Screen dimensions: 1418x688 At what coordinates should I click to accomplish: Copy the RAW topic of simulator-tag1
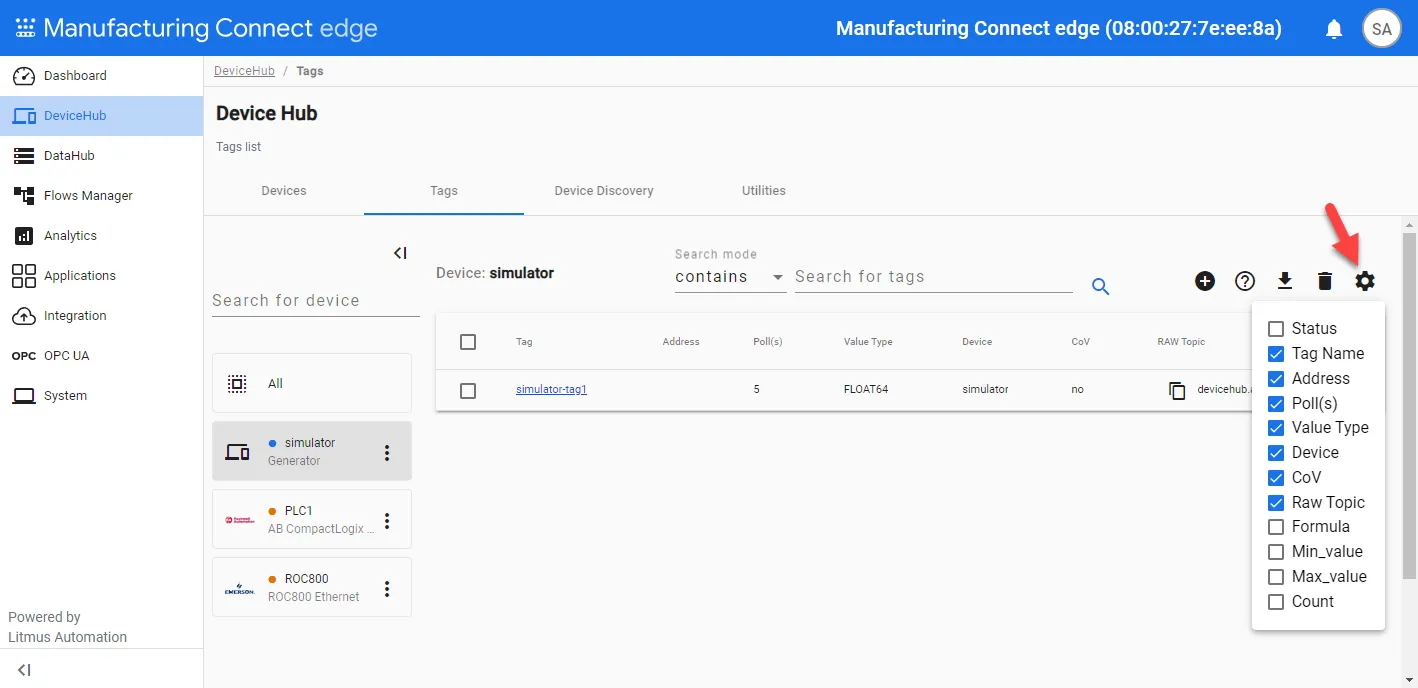(1177, 390)
